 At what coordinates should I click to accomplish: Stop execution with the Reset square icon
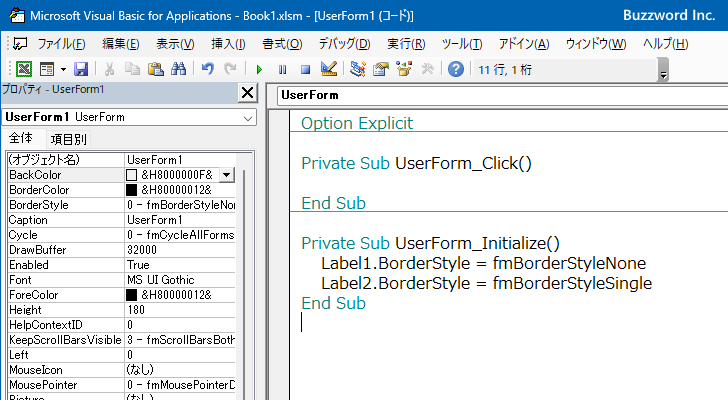[304, 69]
